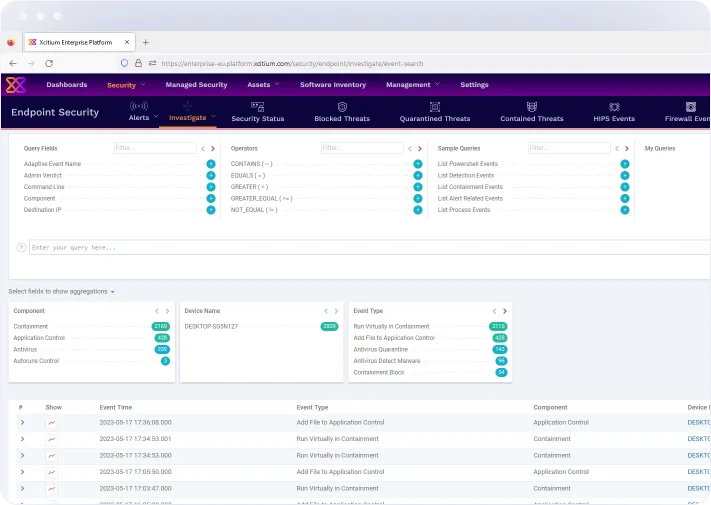711x505 pixels.
Task: Open Quarantined Threats page
Action: pyautogui.click(x=435, y=112)
